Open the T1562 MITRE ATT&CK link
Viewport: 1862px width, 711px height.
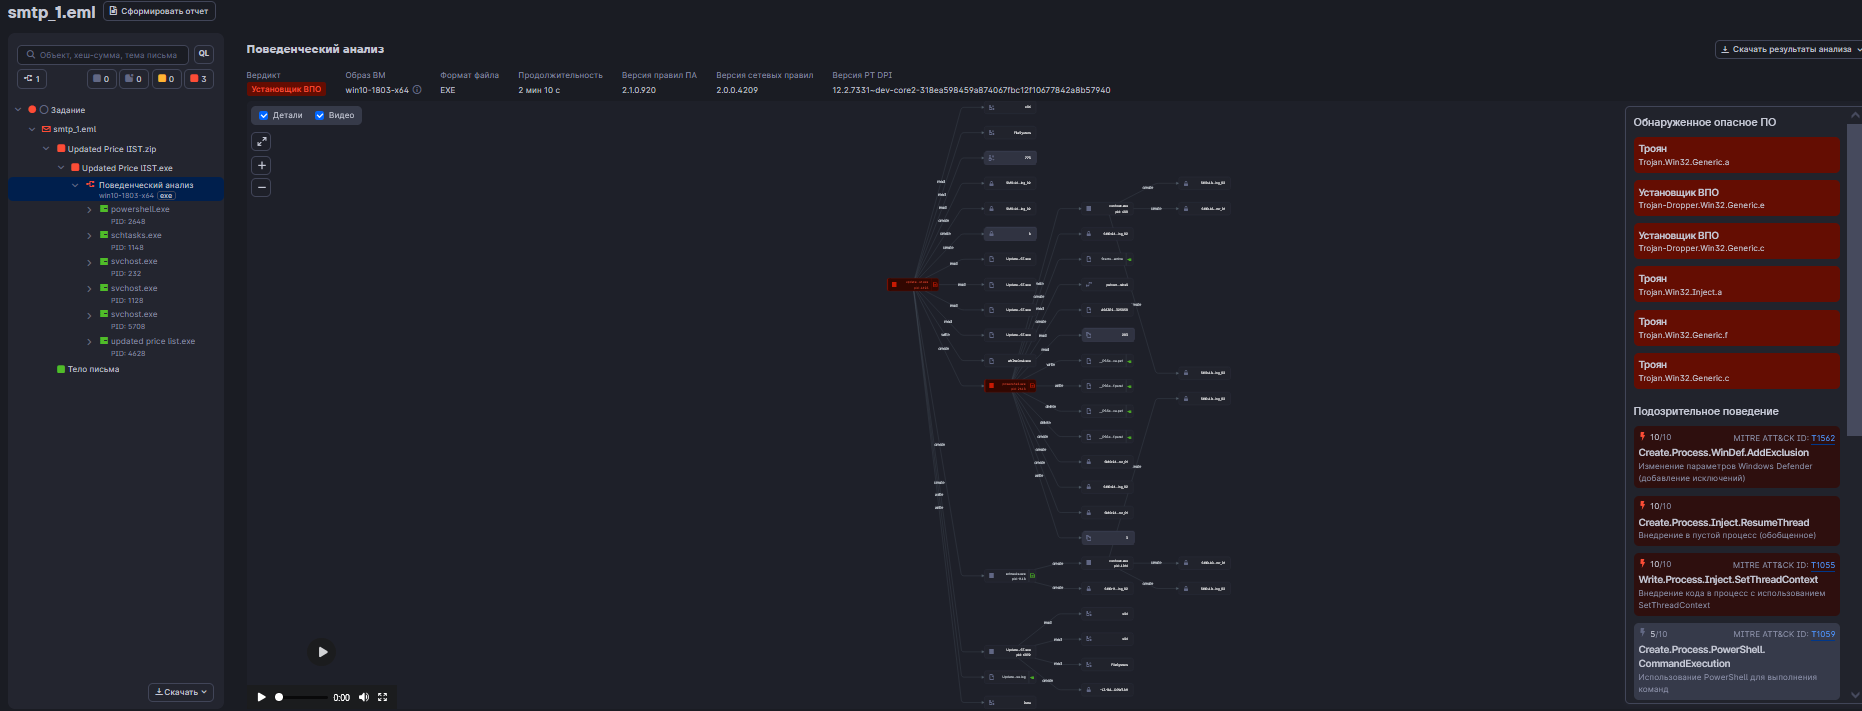1823,438
